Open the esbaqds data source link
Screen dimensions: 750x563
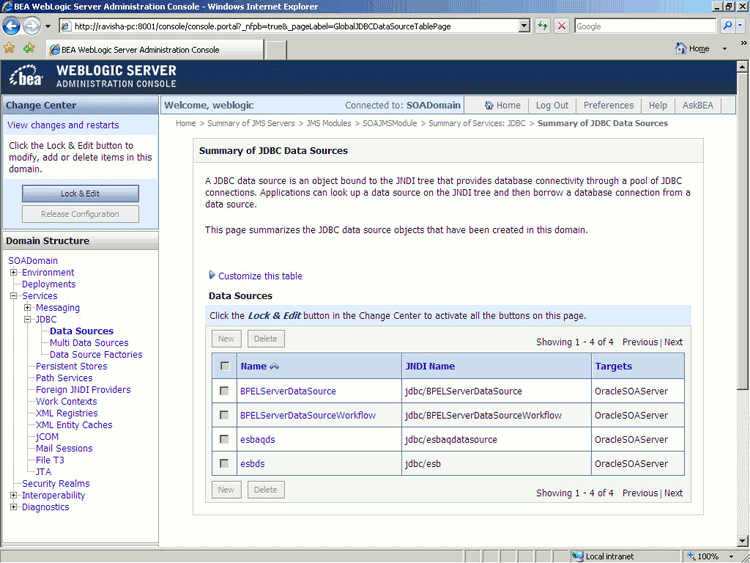point(258,439)
